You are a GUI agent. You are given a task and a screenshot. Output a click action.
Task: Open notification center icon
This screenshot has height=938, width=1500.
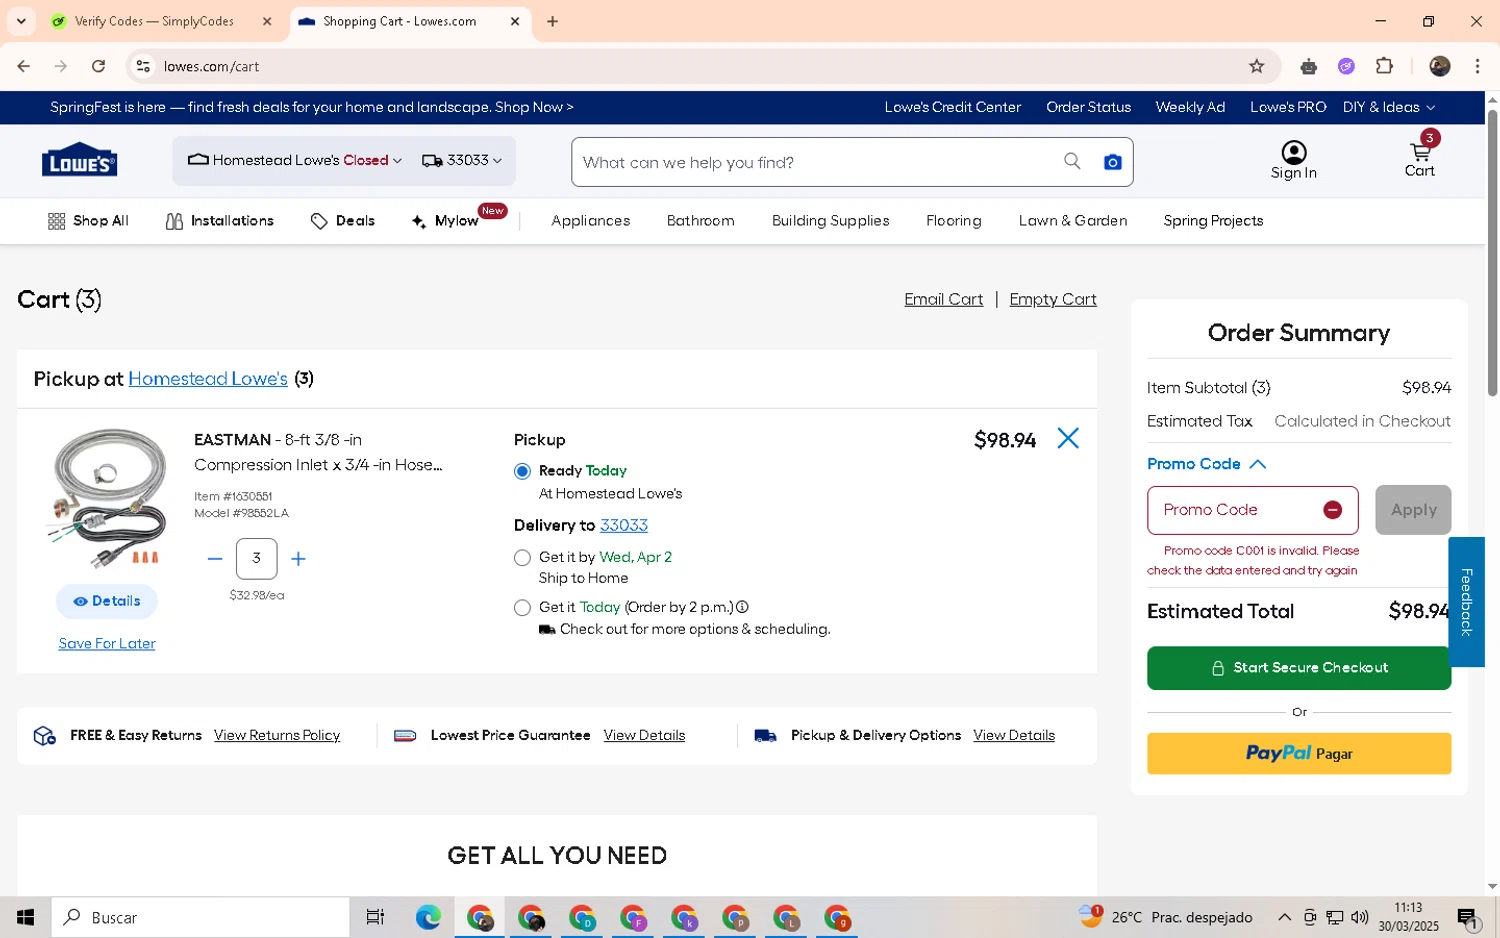[x=1468, y=917]
